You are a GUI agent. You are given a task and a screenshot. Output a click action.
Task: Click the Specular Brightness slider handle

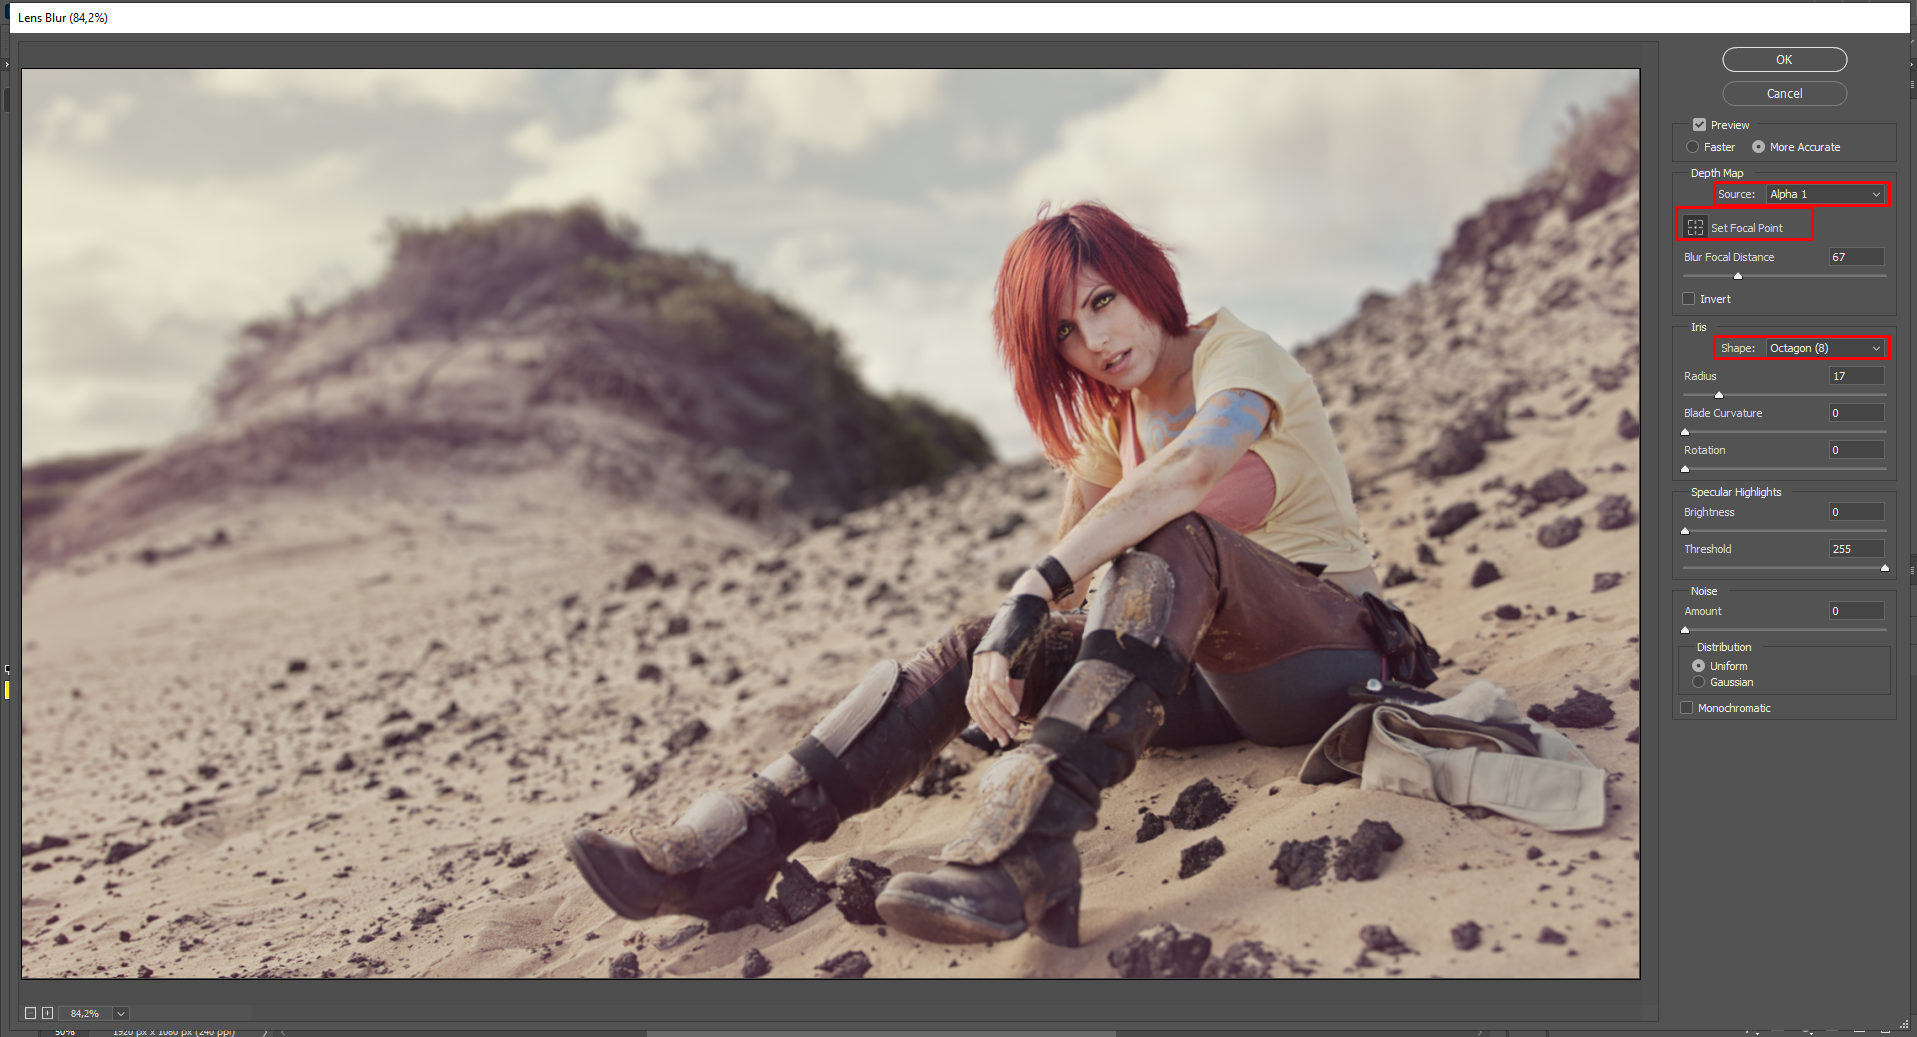1685,531
